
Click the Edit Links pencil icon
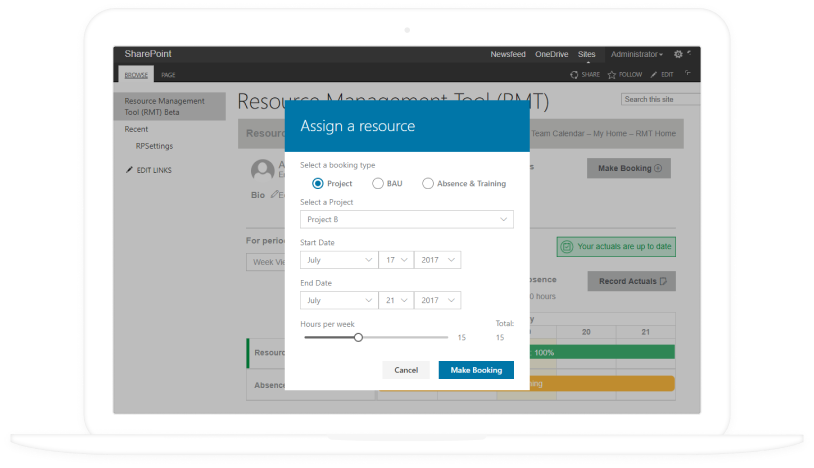[x=130, y=170]
